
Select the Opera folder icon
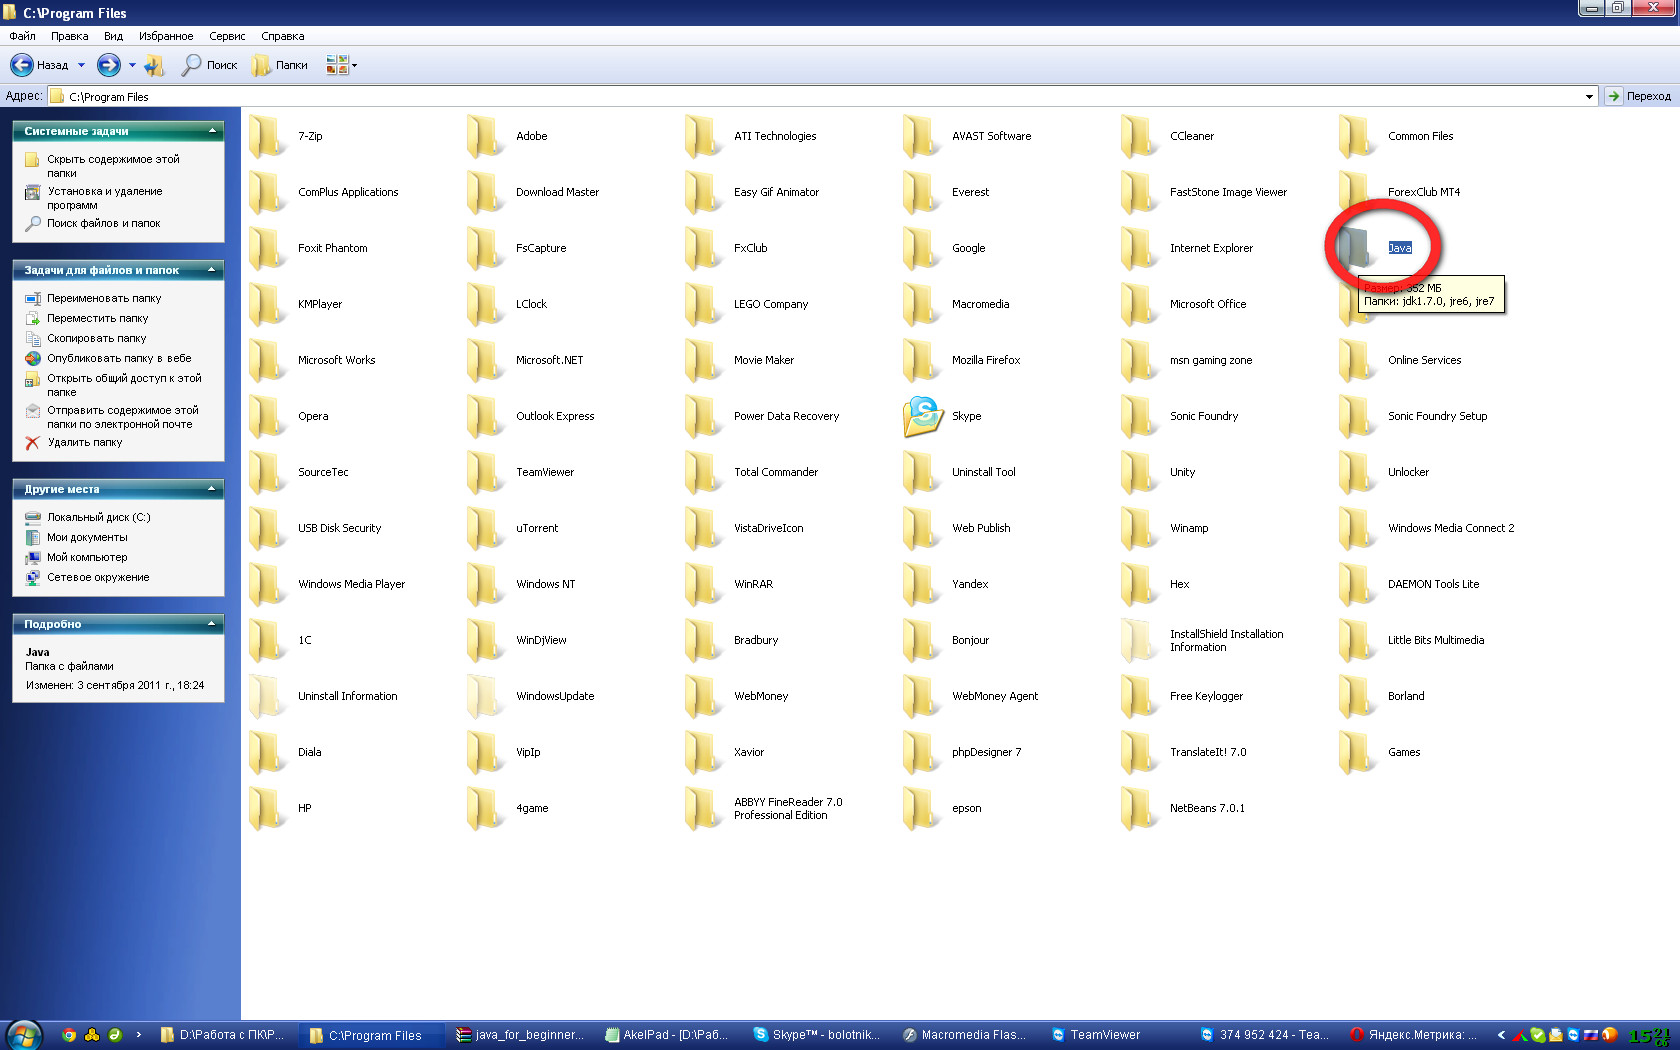[x=267, y=416]
